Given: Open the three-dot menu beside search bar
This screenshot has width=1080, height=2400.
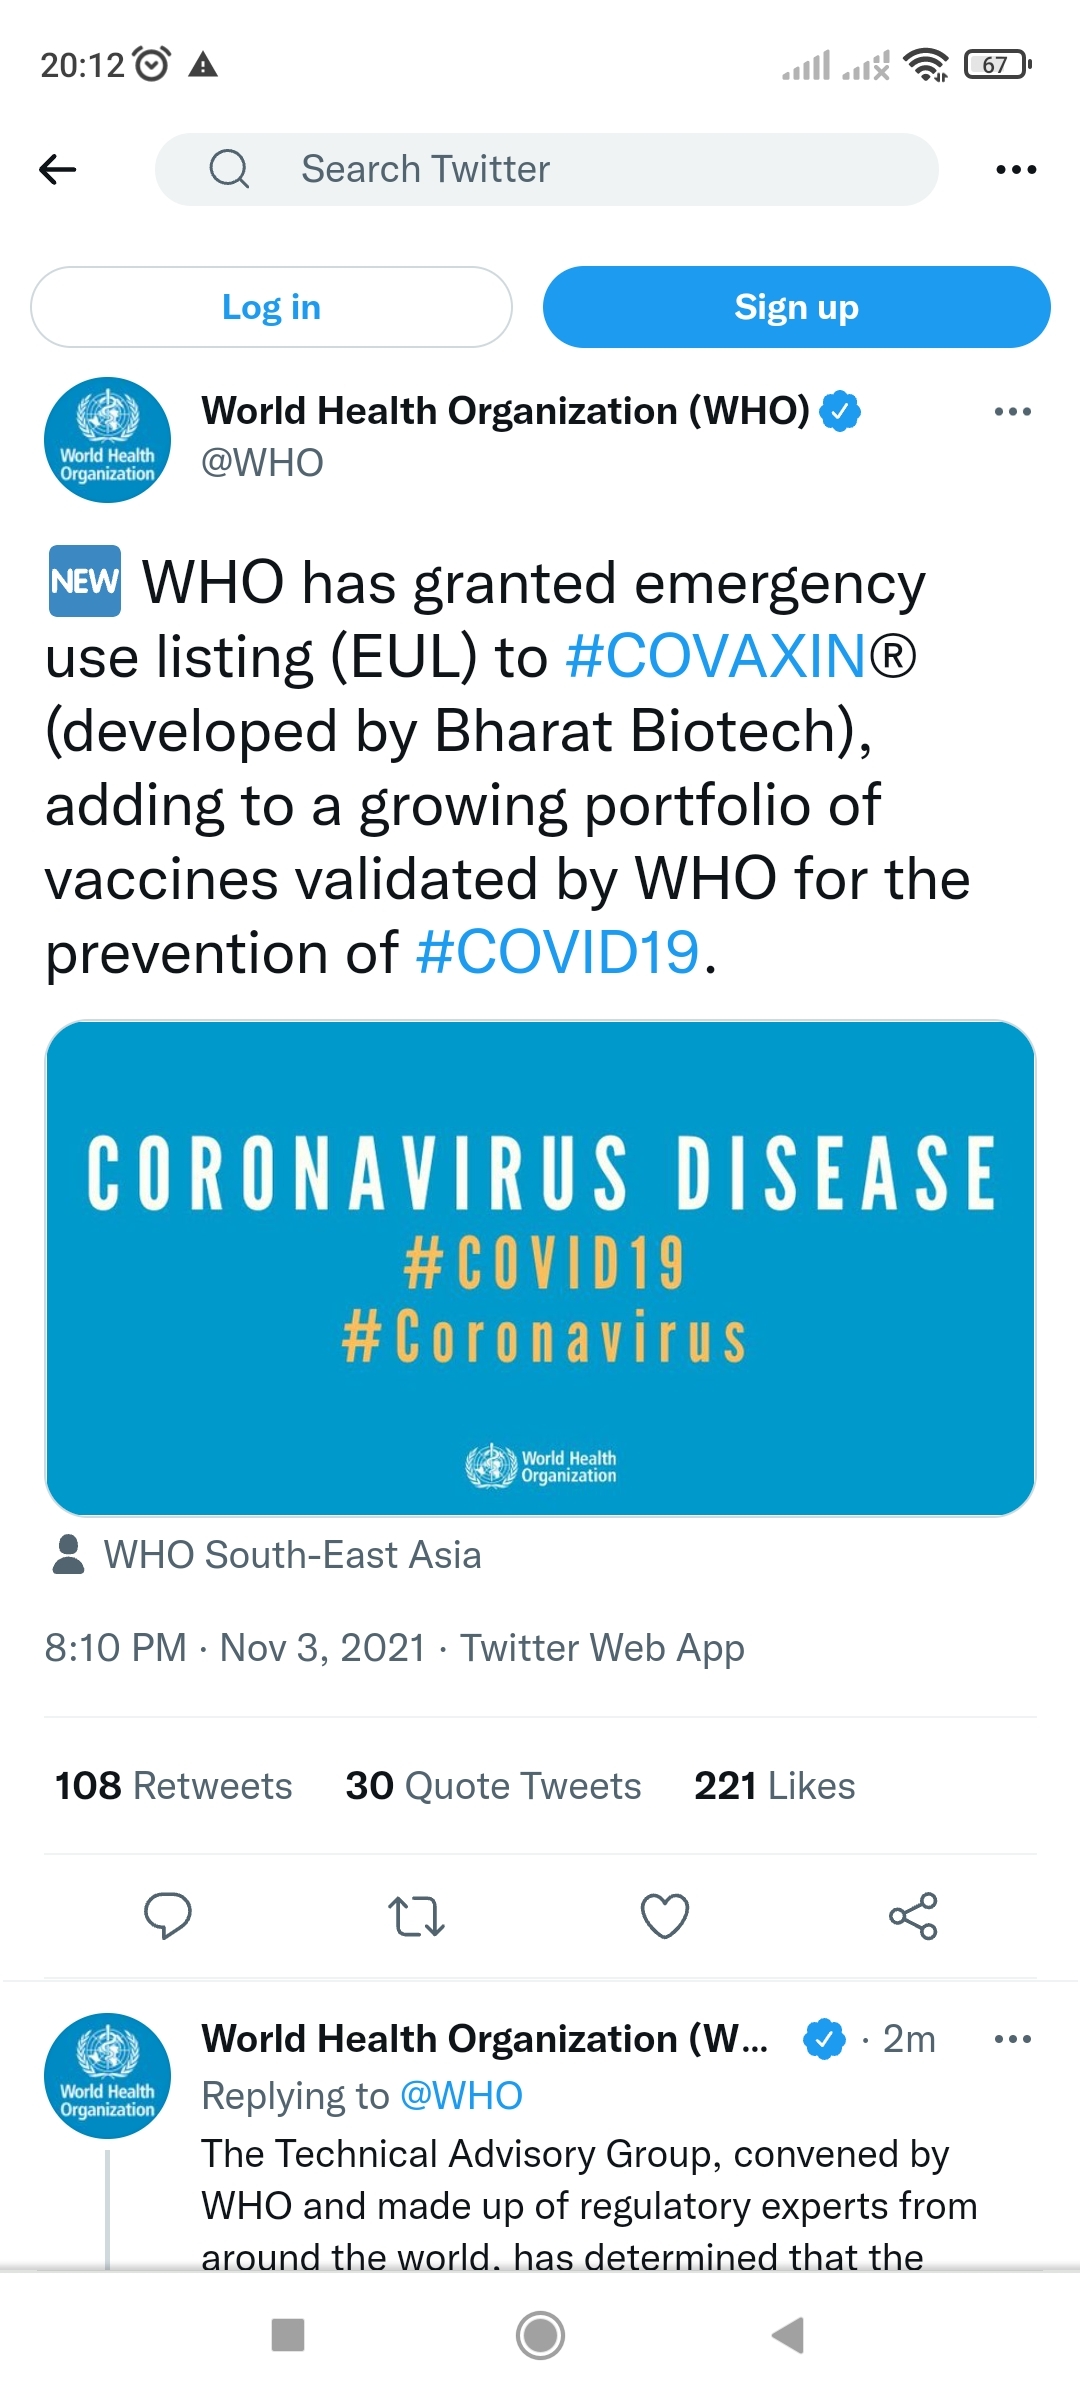Looking at the screenshot, I should click(x=1016, y=170).
